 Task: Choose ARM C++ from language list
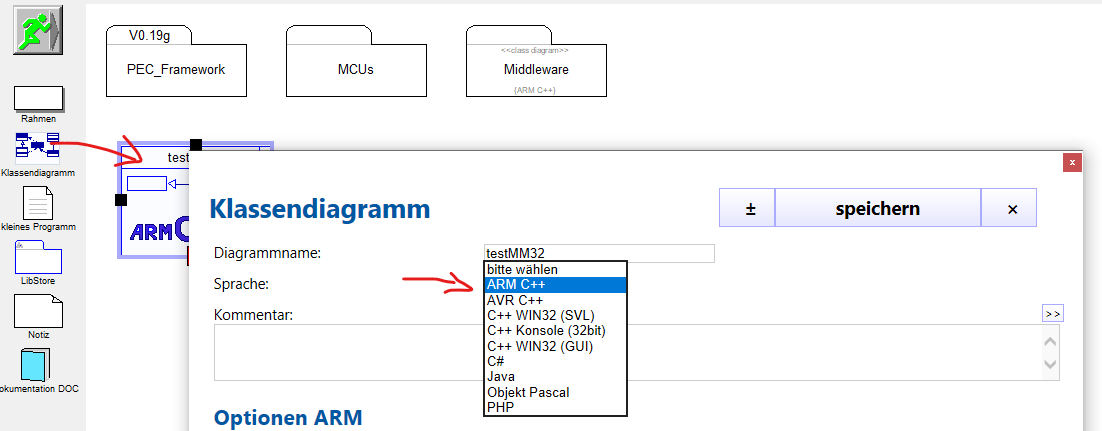[555, 285]
